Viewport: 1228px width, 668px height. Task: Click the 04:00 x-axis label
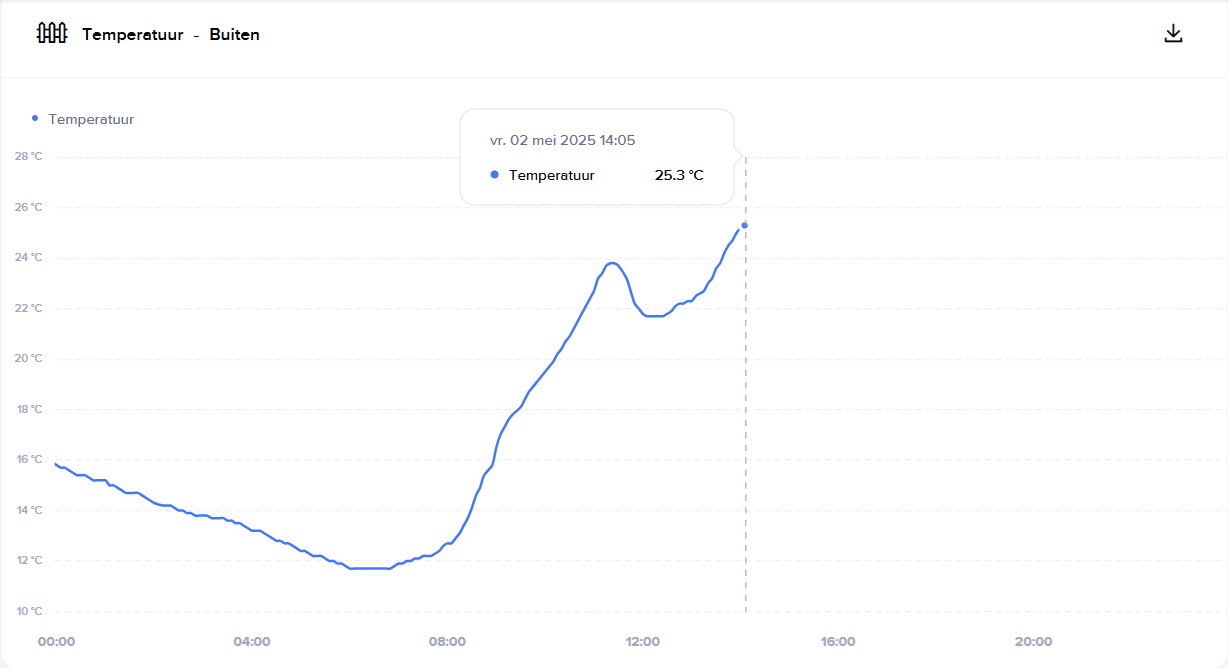(x=252, y=641)
